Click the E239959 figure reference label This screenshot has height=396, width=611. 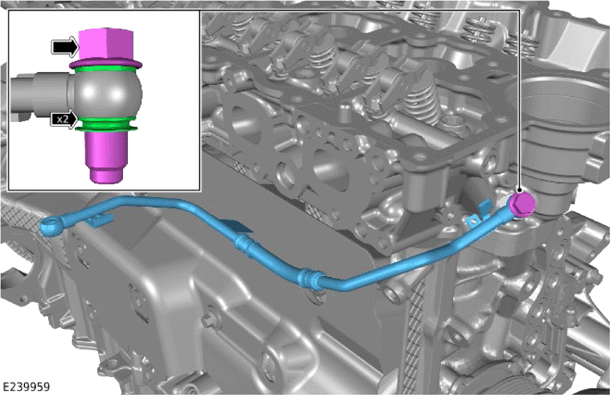tap(26, 387)
